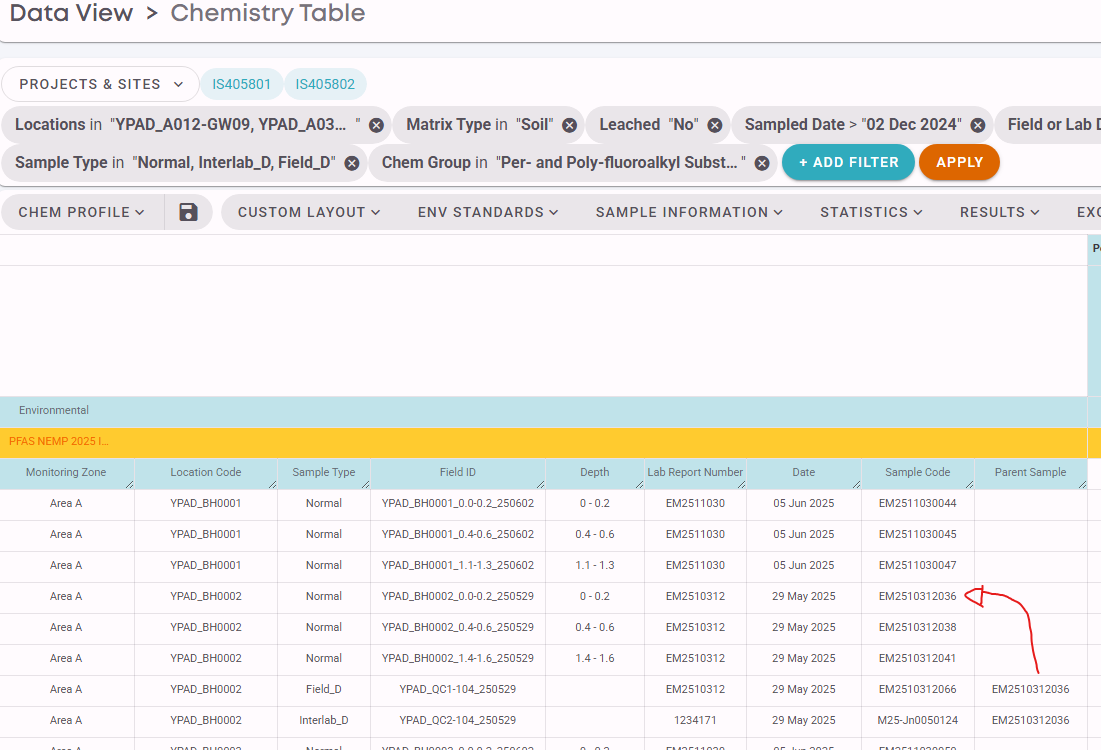Select the IS405801 project chip
1101x750 pixels.
pos(241,85)
